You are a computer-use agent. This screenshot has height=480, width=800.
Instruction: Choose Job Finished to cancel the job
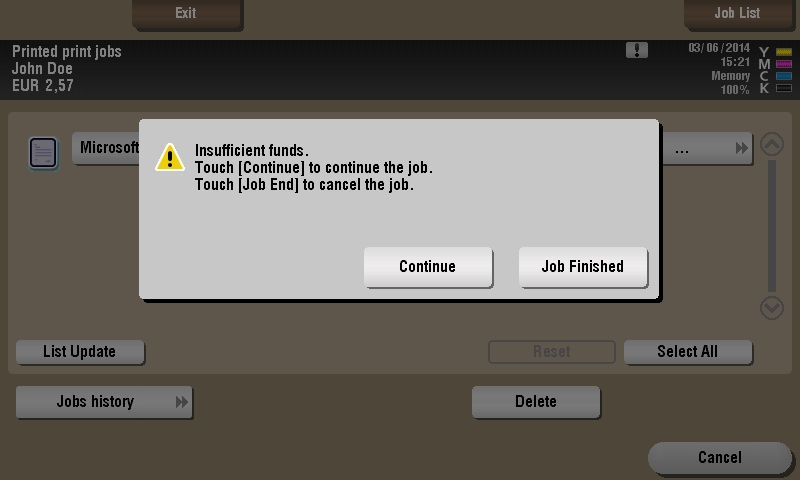[x=583, y=267]
